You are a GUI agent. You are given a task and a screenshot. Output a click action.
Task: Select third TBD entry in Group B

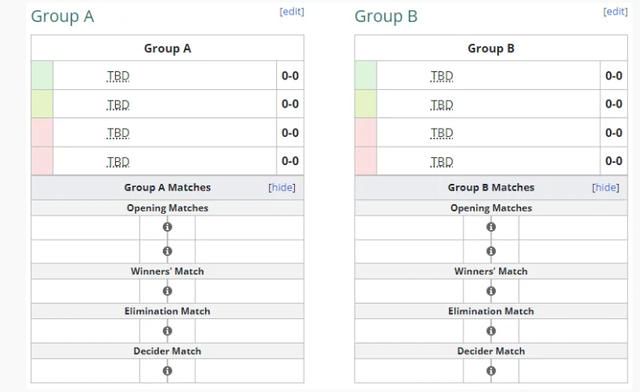click(442, 133)
